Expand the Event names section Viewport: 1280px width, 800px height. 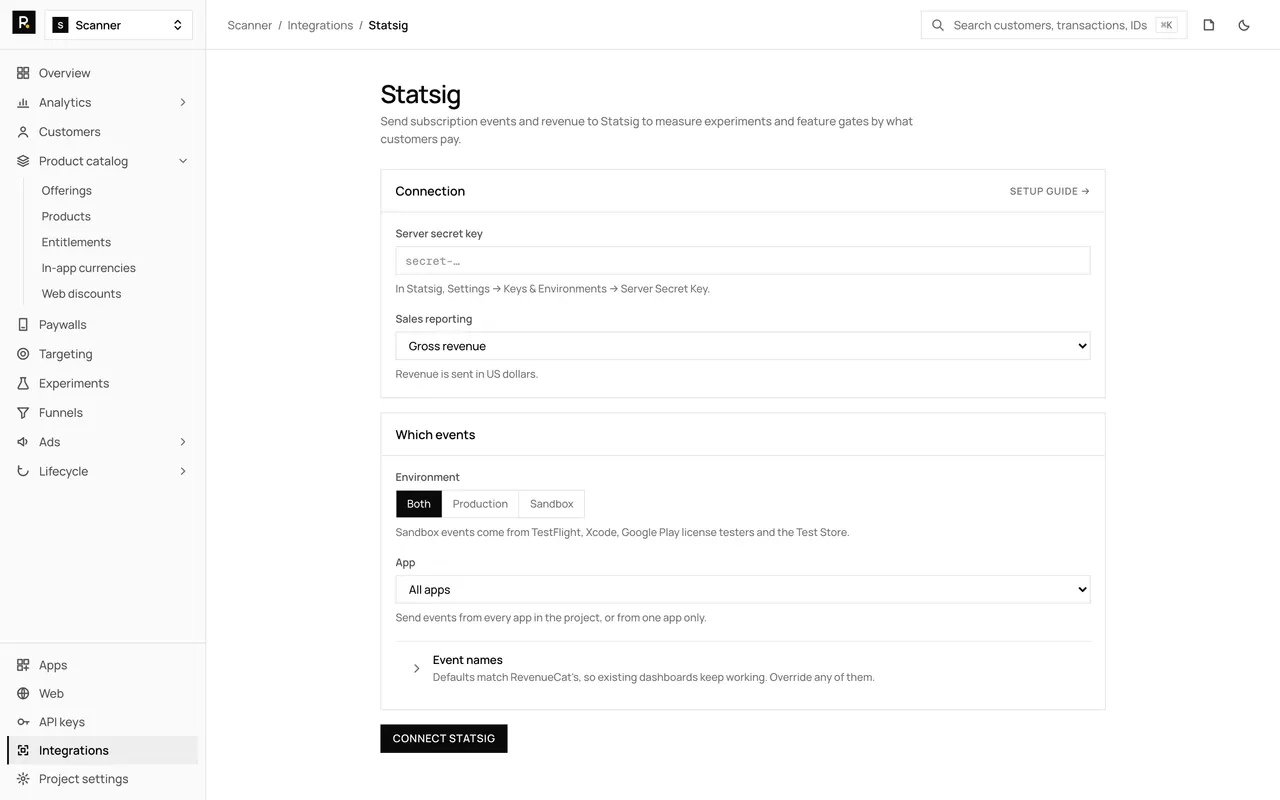click(743, 668)
